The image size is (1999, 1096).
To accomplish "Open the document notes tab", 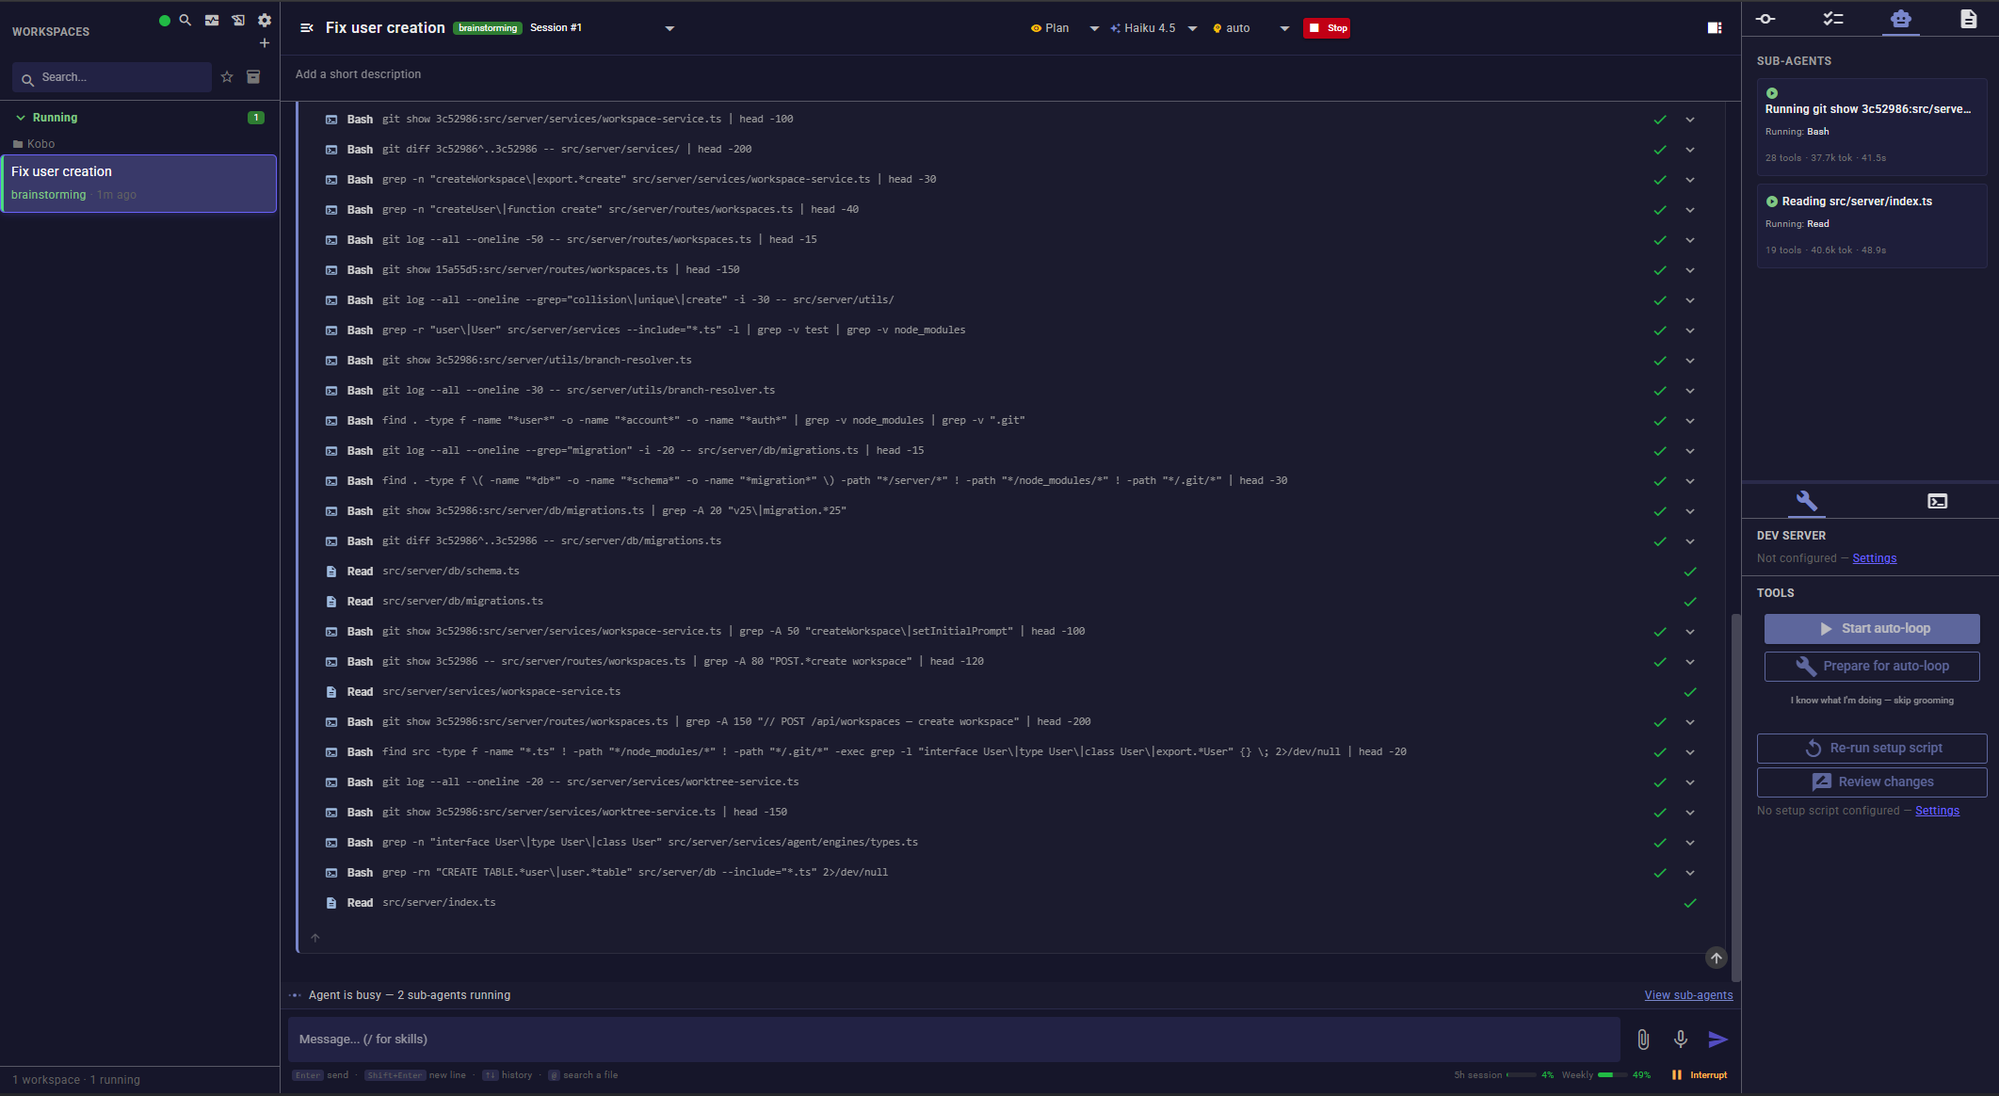I will pos(1968,19).
